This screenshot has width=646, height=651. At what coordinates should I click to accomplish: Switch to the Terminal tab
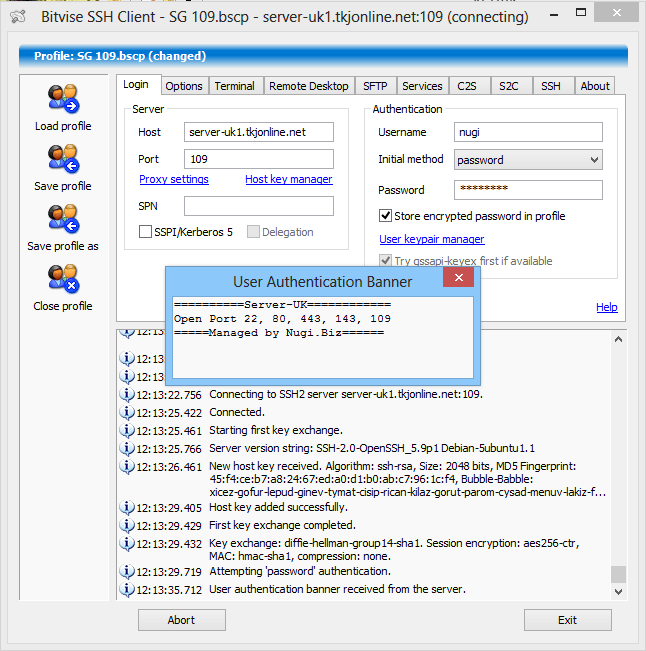coord(235,86)
